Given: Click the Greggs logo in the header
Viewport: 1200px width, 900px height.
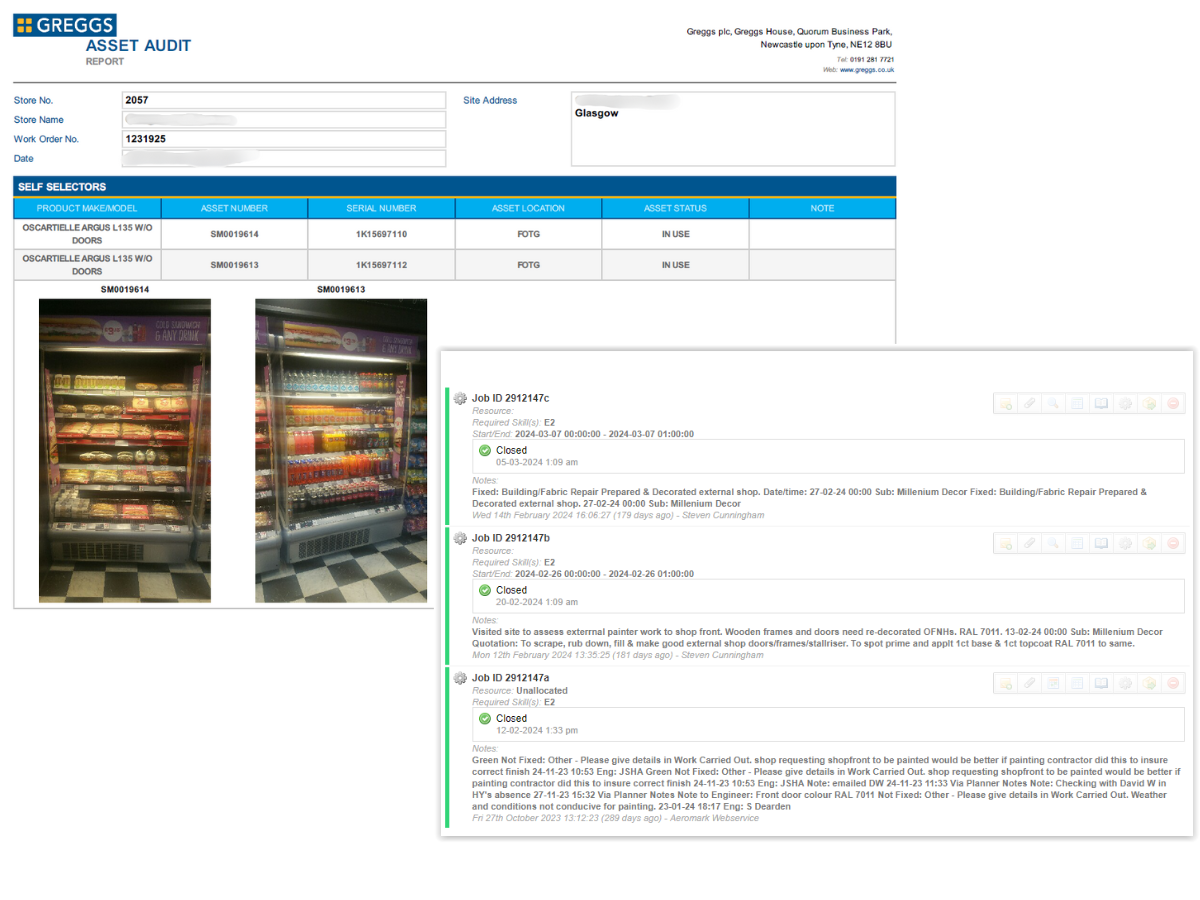Looking at the screenshot, I should (65, 25).
